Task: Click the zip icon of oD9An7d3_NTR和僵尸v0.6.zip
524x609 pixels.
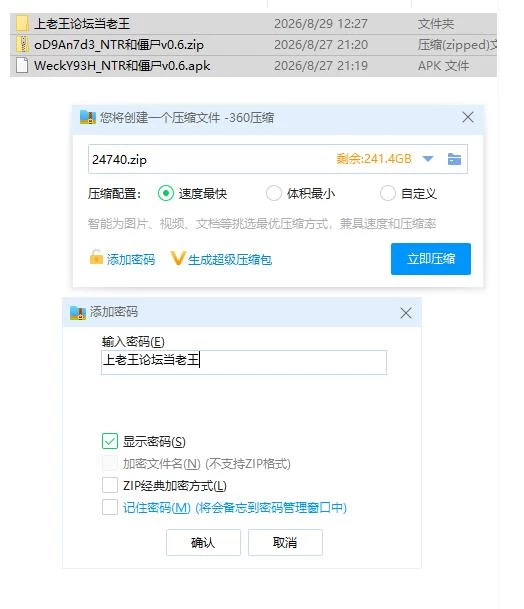Action: click(23, 44)
